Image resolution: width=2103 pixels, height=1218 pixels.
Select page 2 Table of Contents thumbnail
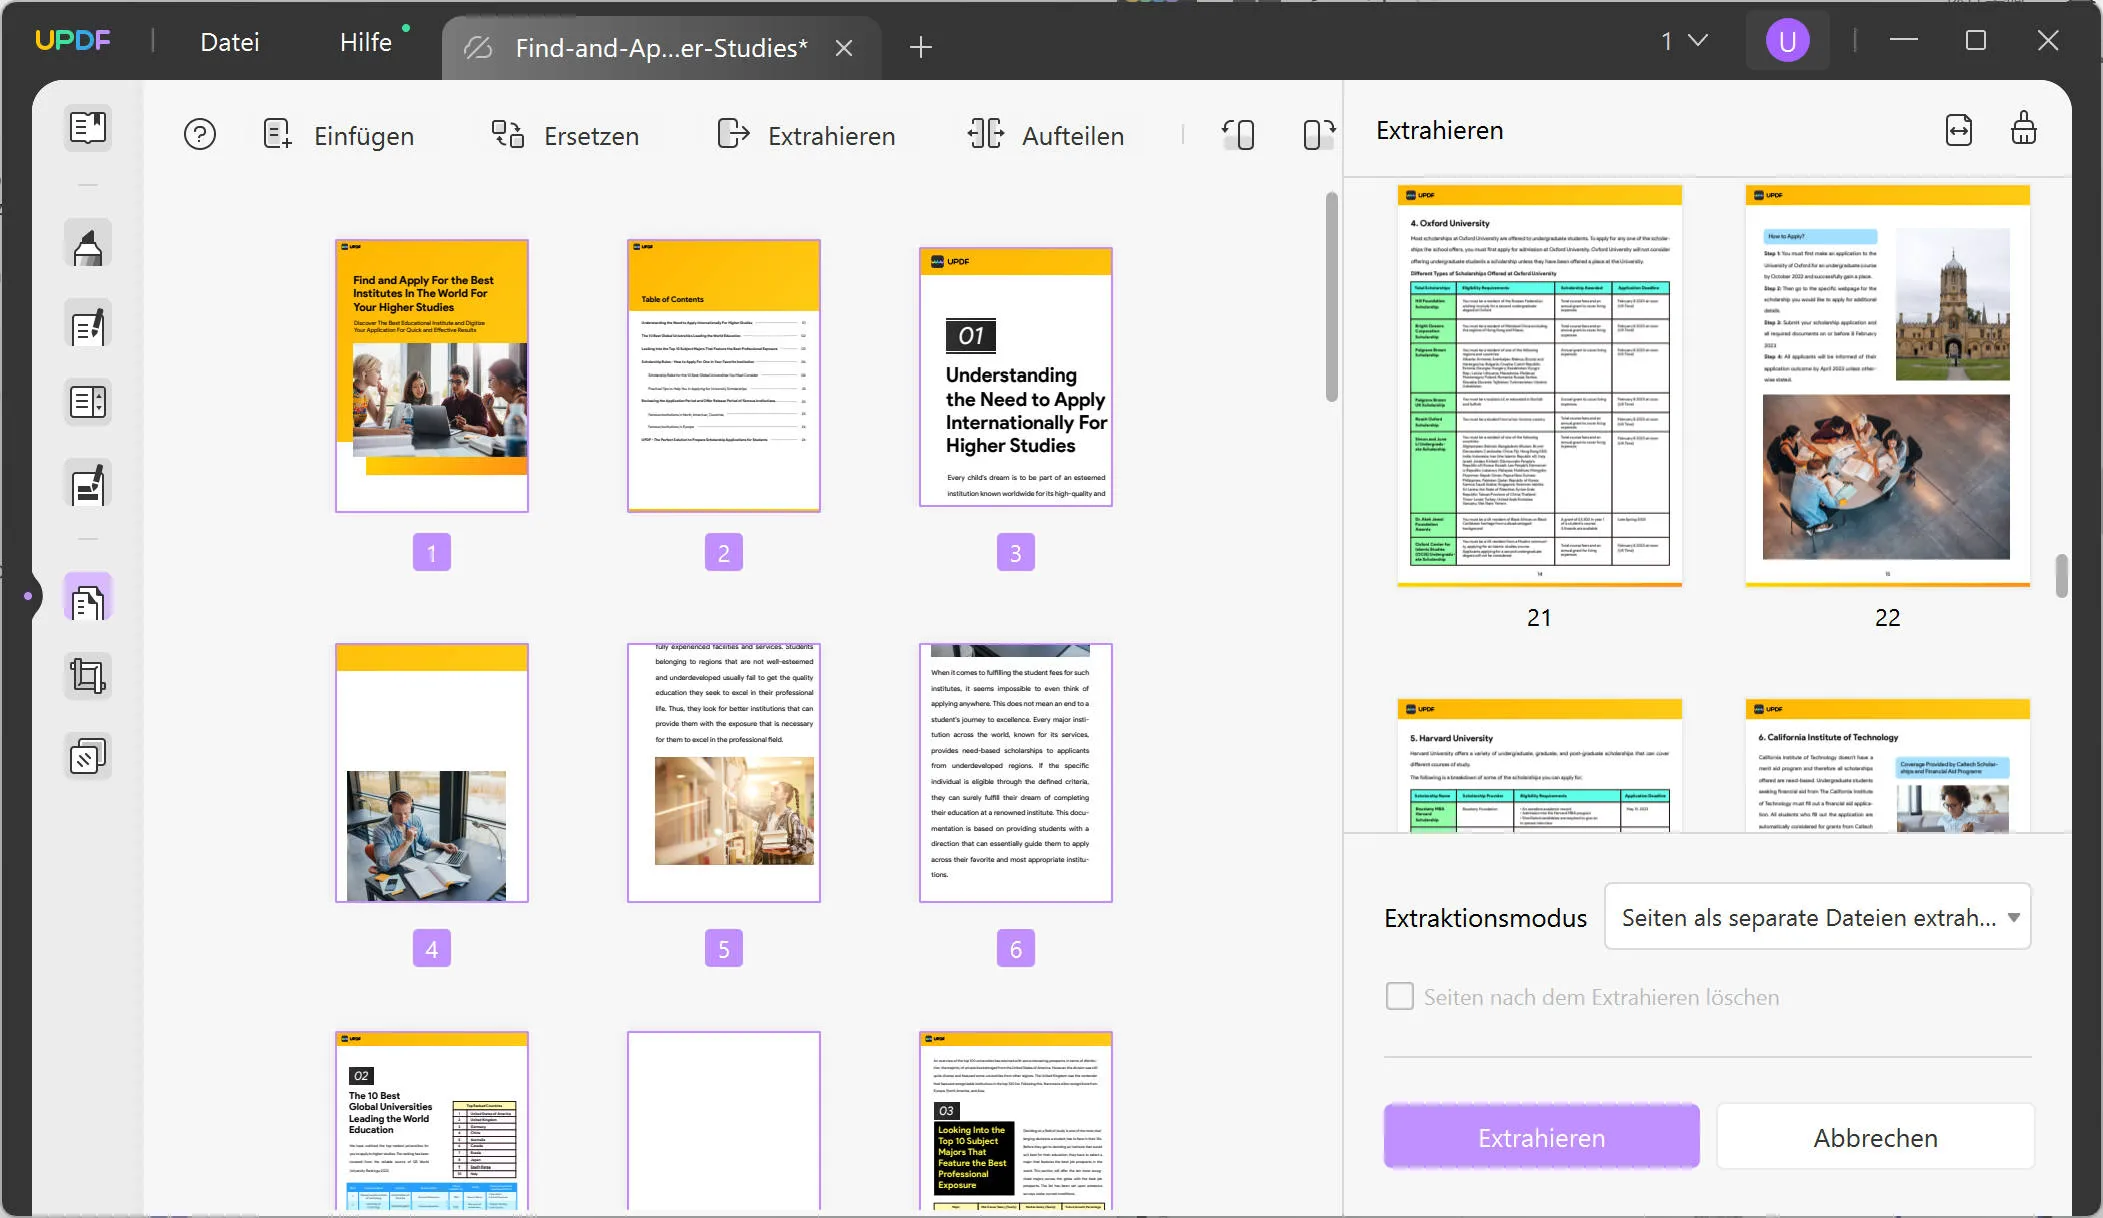(x=724, y=376)
